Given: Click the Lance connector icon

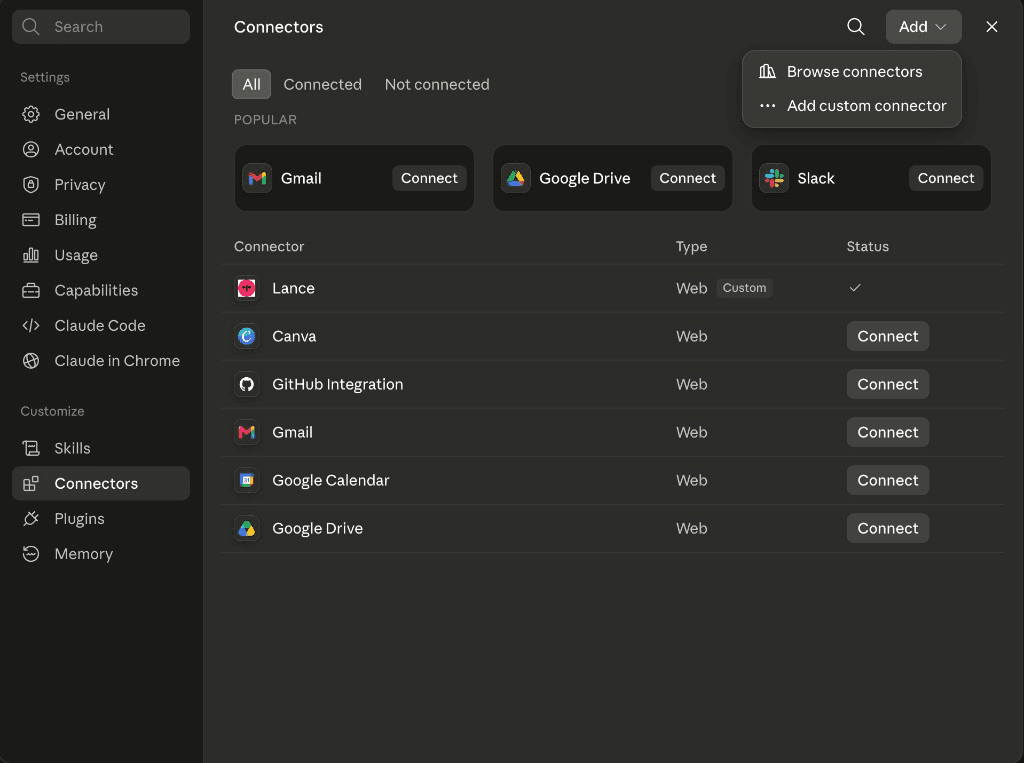Looking at the screenshot, I should 247,288.
